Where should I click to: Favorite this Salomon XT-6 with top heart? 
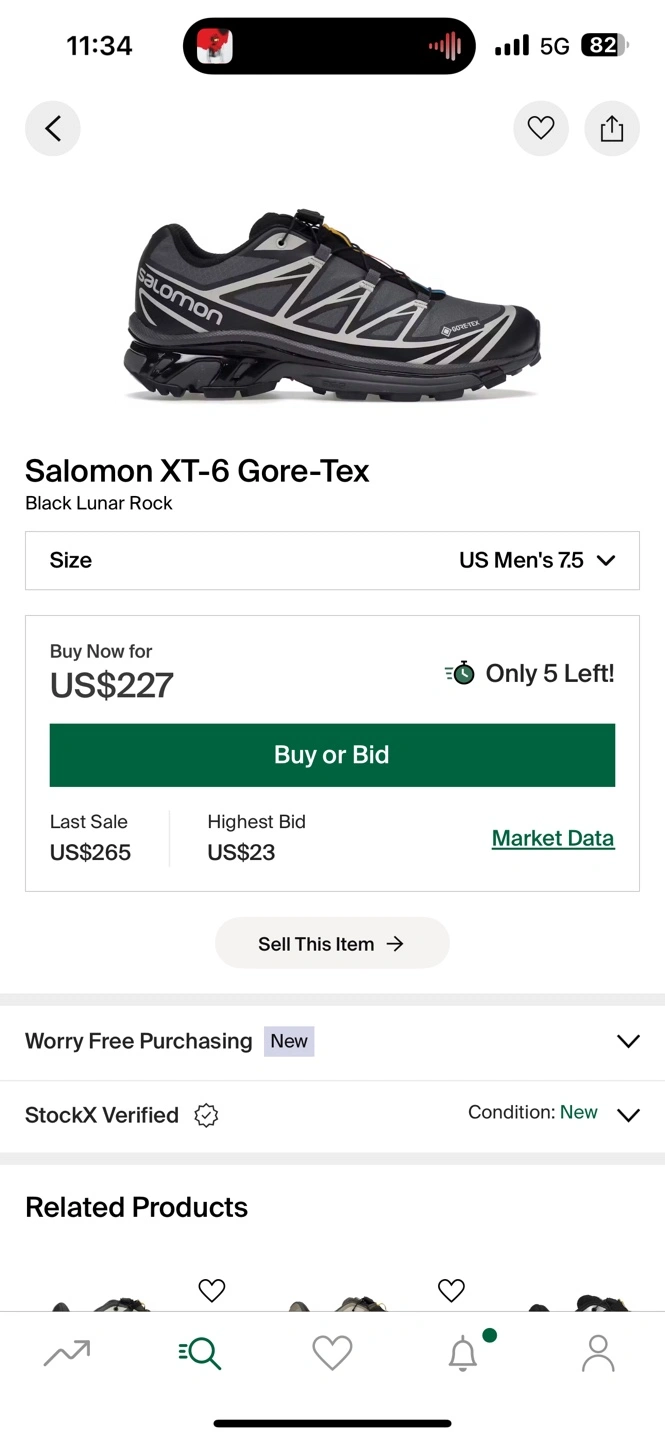tap(541, 128)
